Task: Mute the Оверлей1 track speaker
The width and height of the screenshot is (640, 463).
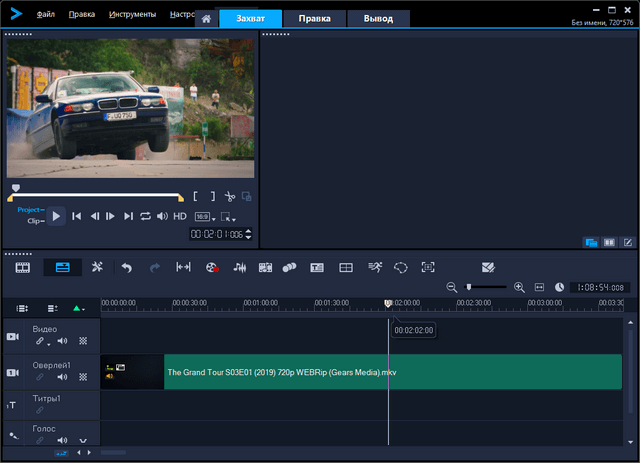Action: click(x=62, y=377)
